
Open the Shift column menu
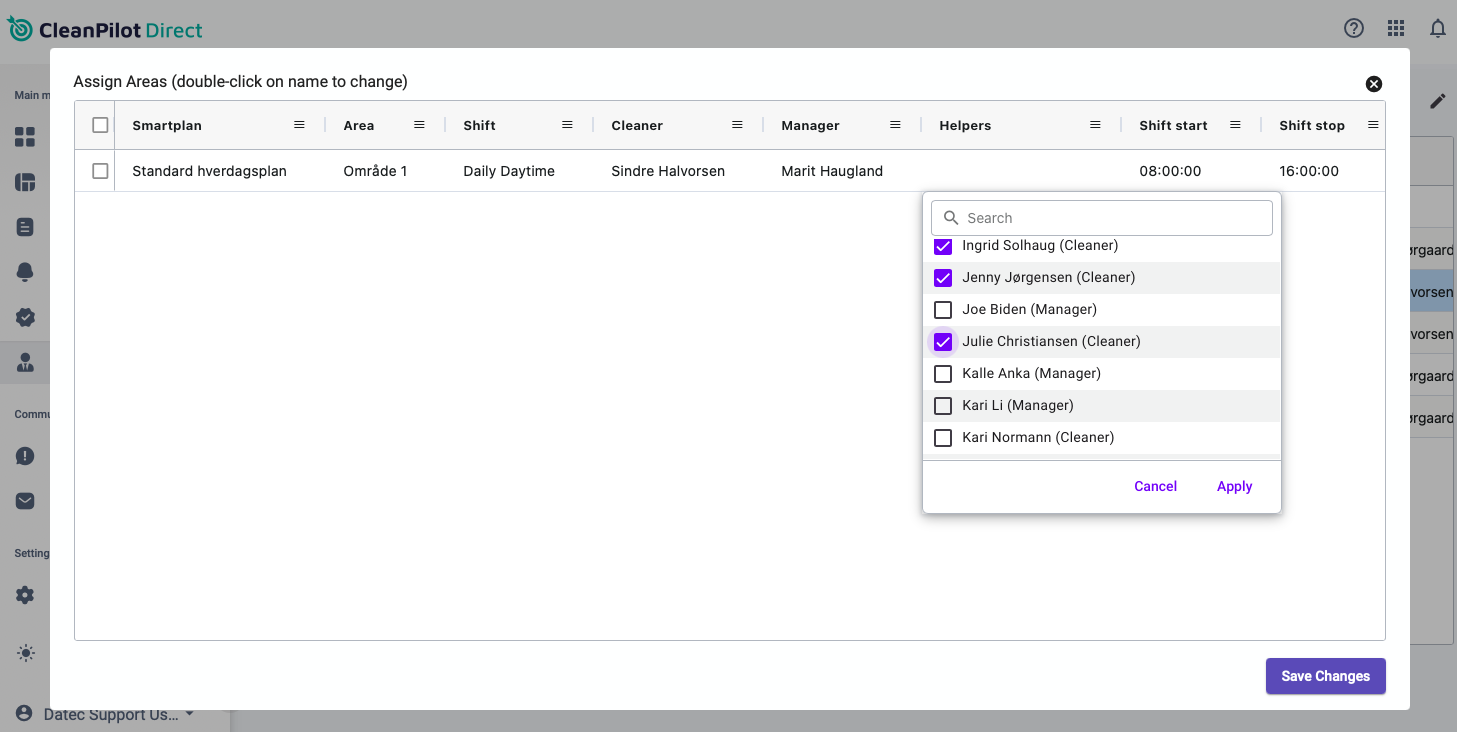click(x=567, y=125)
